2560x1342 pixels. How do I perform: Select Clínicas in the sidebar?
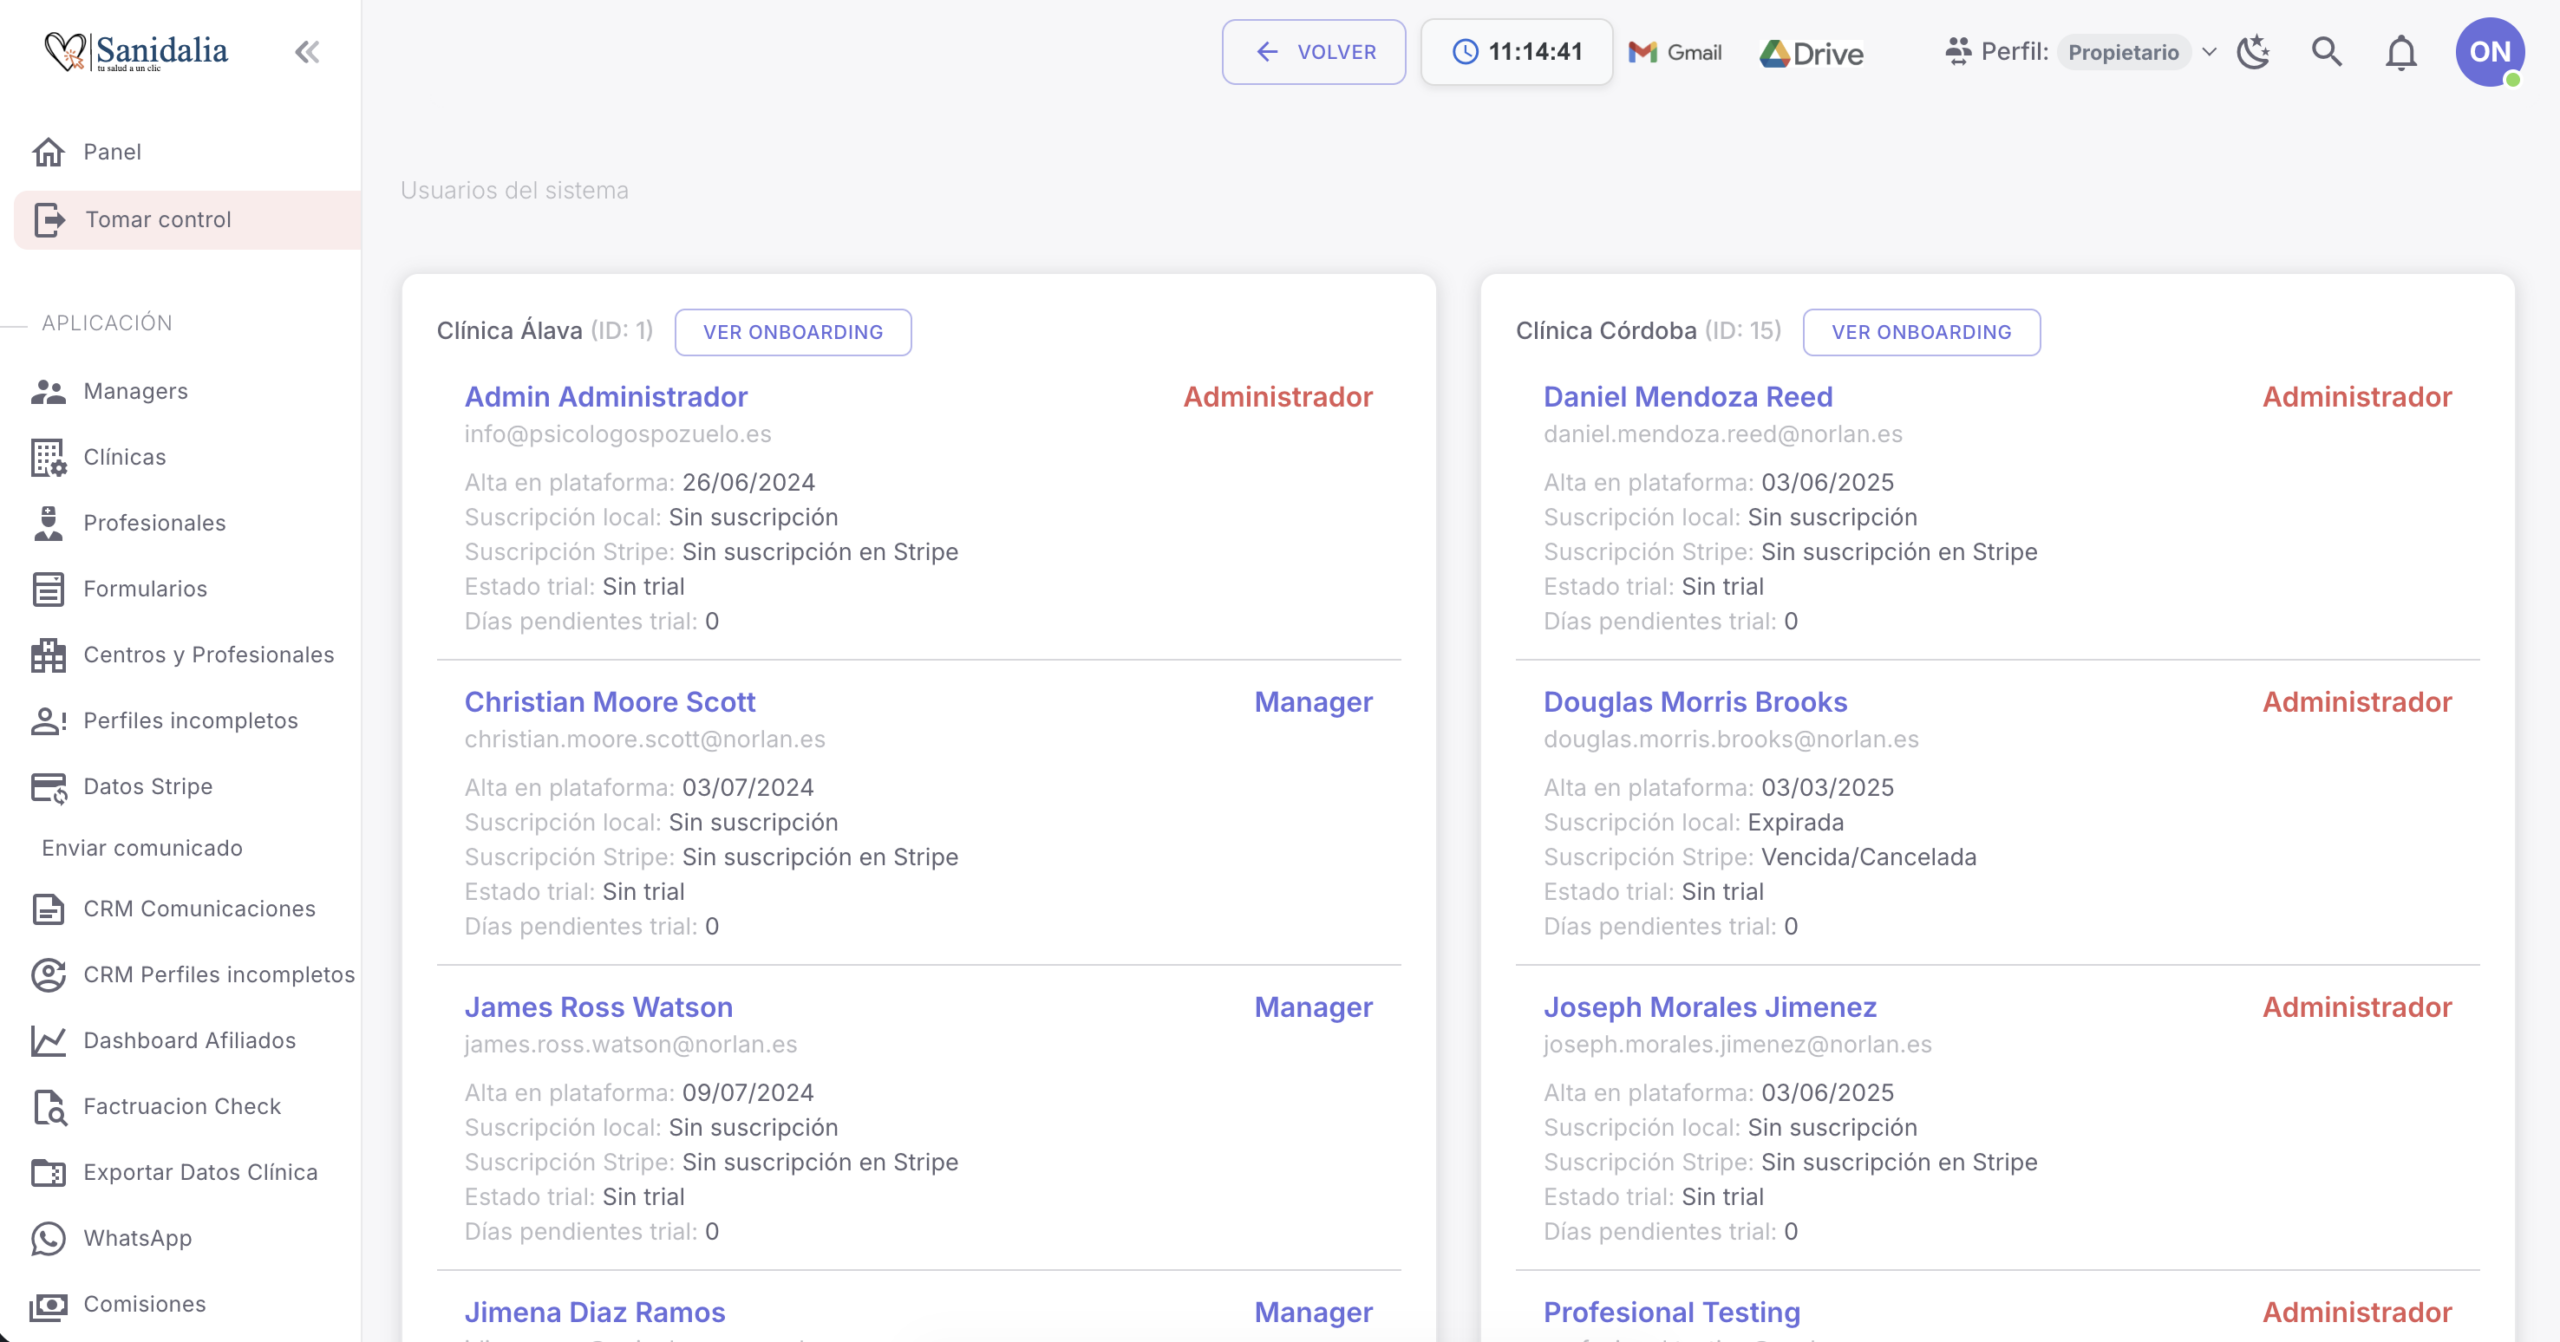125,457
